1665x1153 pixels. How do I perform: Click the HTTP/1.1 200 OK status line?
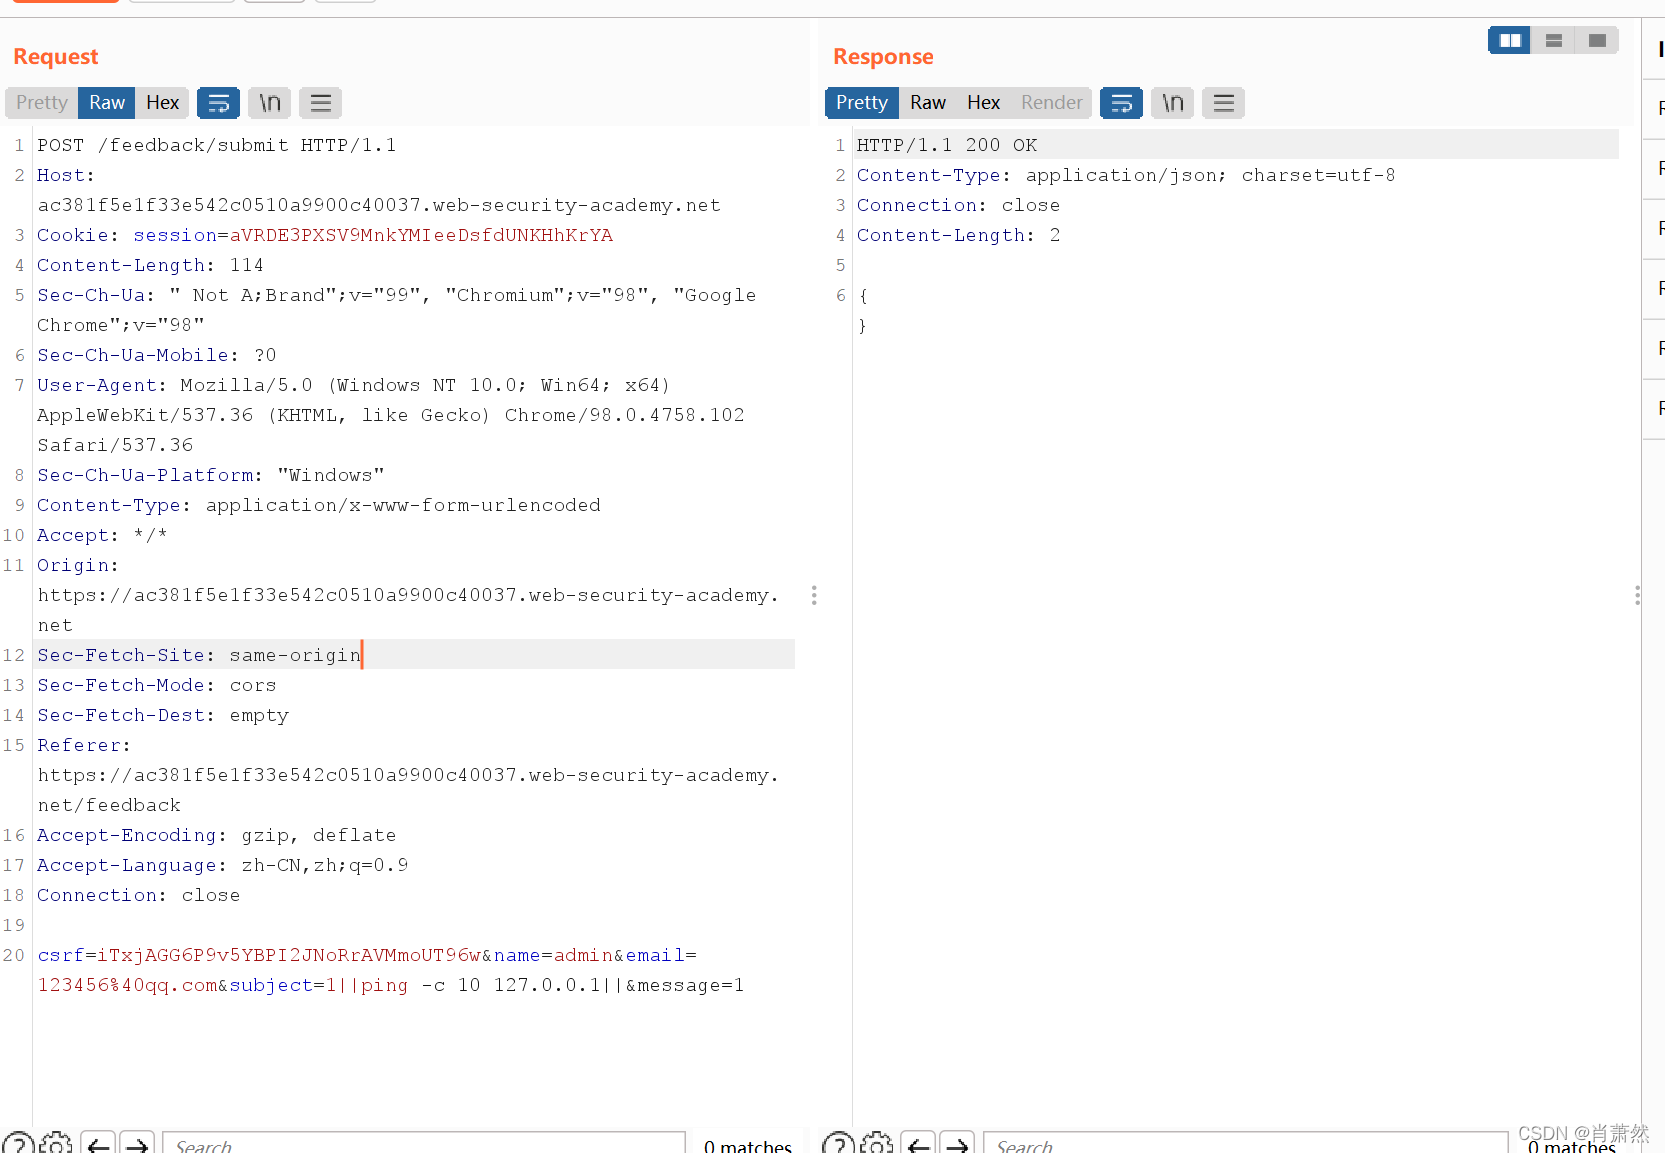947,145
